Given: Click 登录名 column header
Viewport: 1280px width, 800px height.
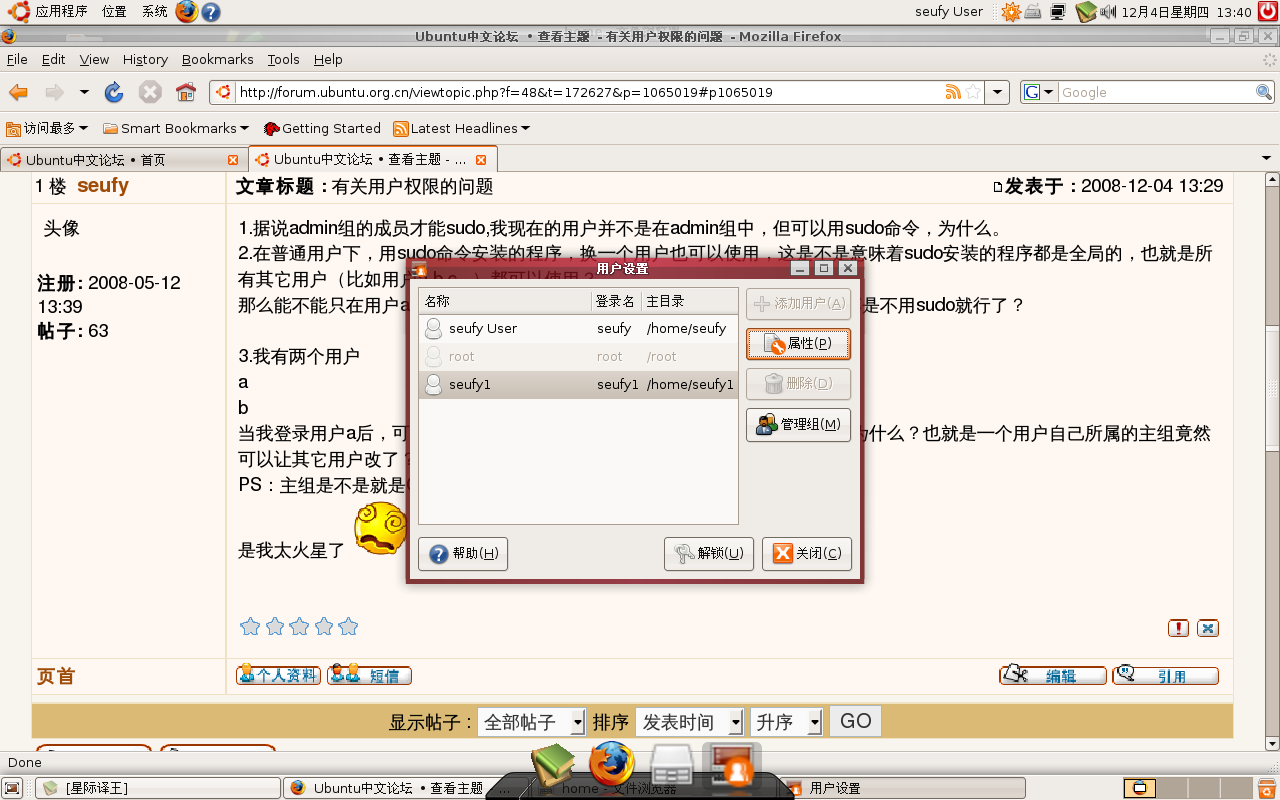Looking at the screenshot, I should point(616,301).
